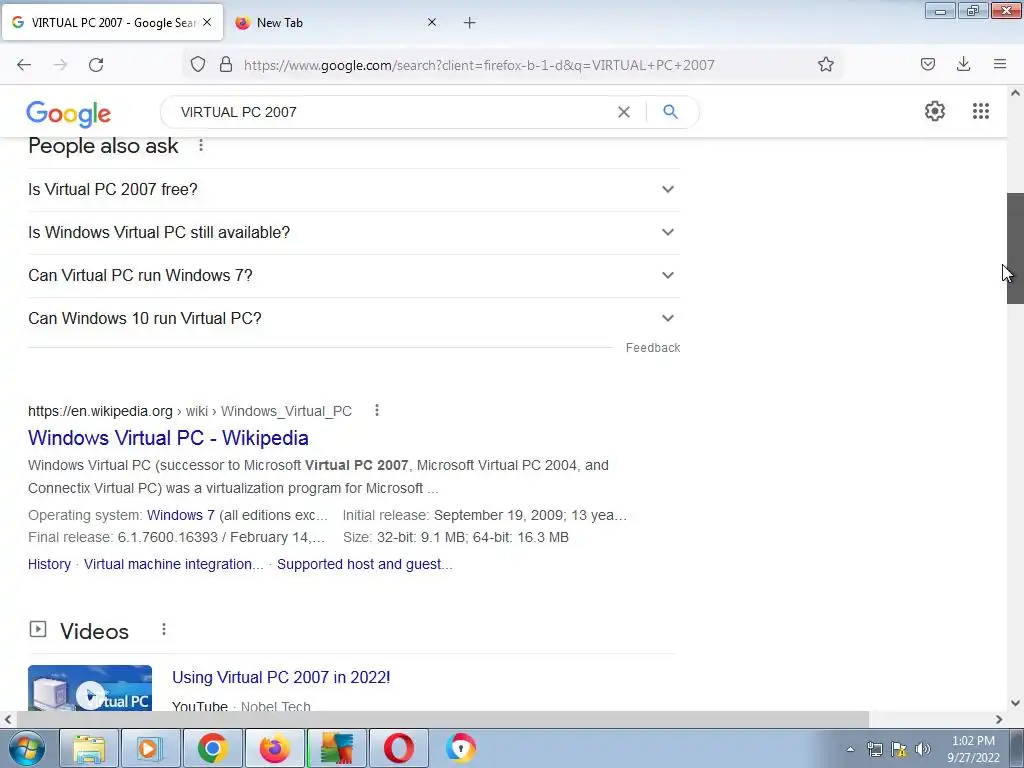Open the Wikipedia result's three-dot menu
The height and width of the screenshot is (768, 1024).
pyautogui.click(x=376, y=410)
